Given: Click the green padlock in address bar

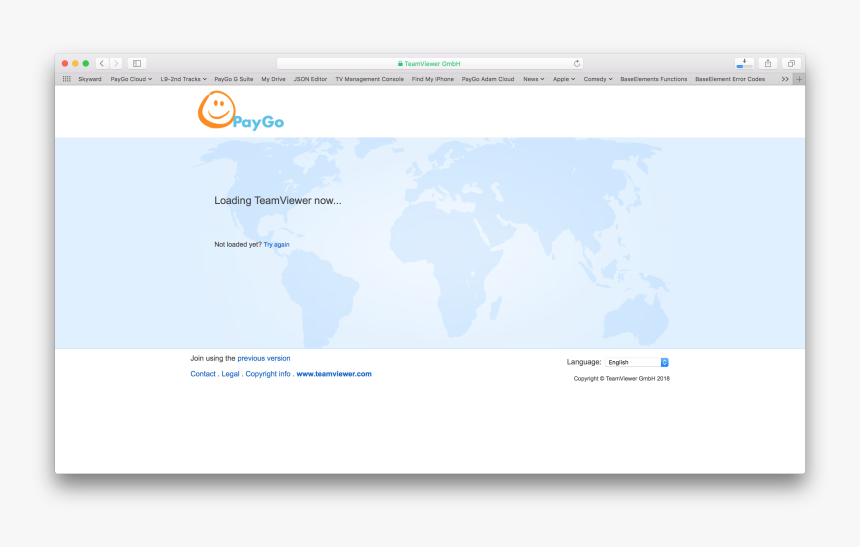Looking at the screenshot, I should coord(400,64).
